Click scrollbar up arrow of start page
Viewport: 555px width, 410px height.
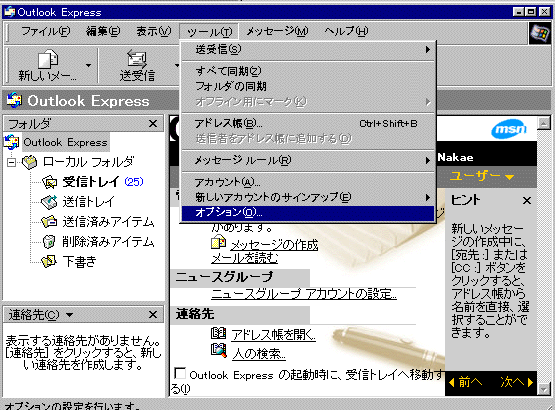(544, 123)
